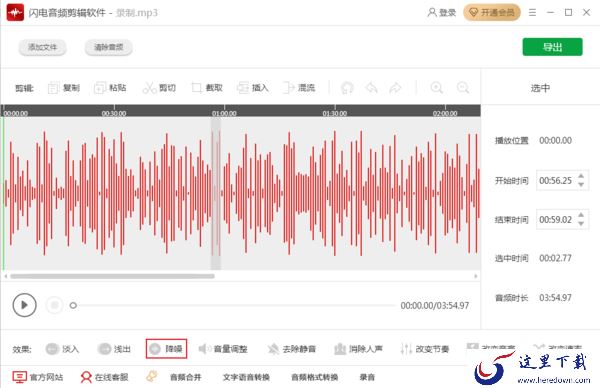The image size is (600, 388).
Task: Decrease the 开始时间 start time value
Action: [x=581, y=184]
